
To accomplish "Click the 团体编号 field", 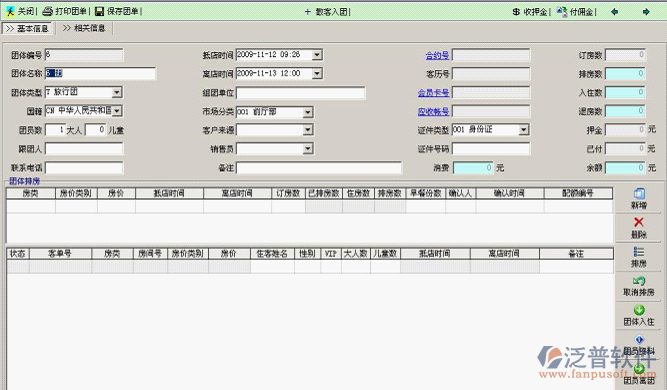I will click(x=84, y=54).
